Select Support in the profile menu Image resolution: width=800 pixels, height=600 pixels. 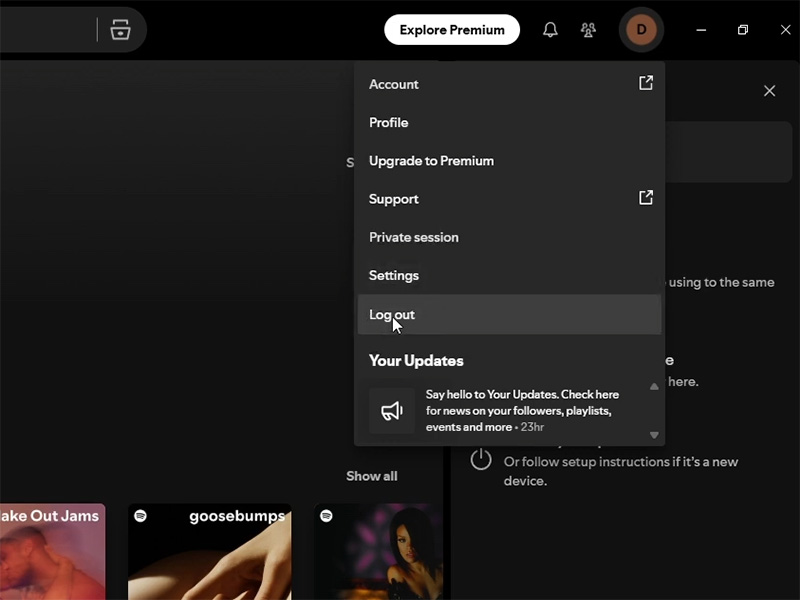click(509, 199)
